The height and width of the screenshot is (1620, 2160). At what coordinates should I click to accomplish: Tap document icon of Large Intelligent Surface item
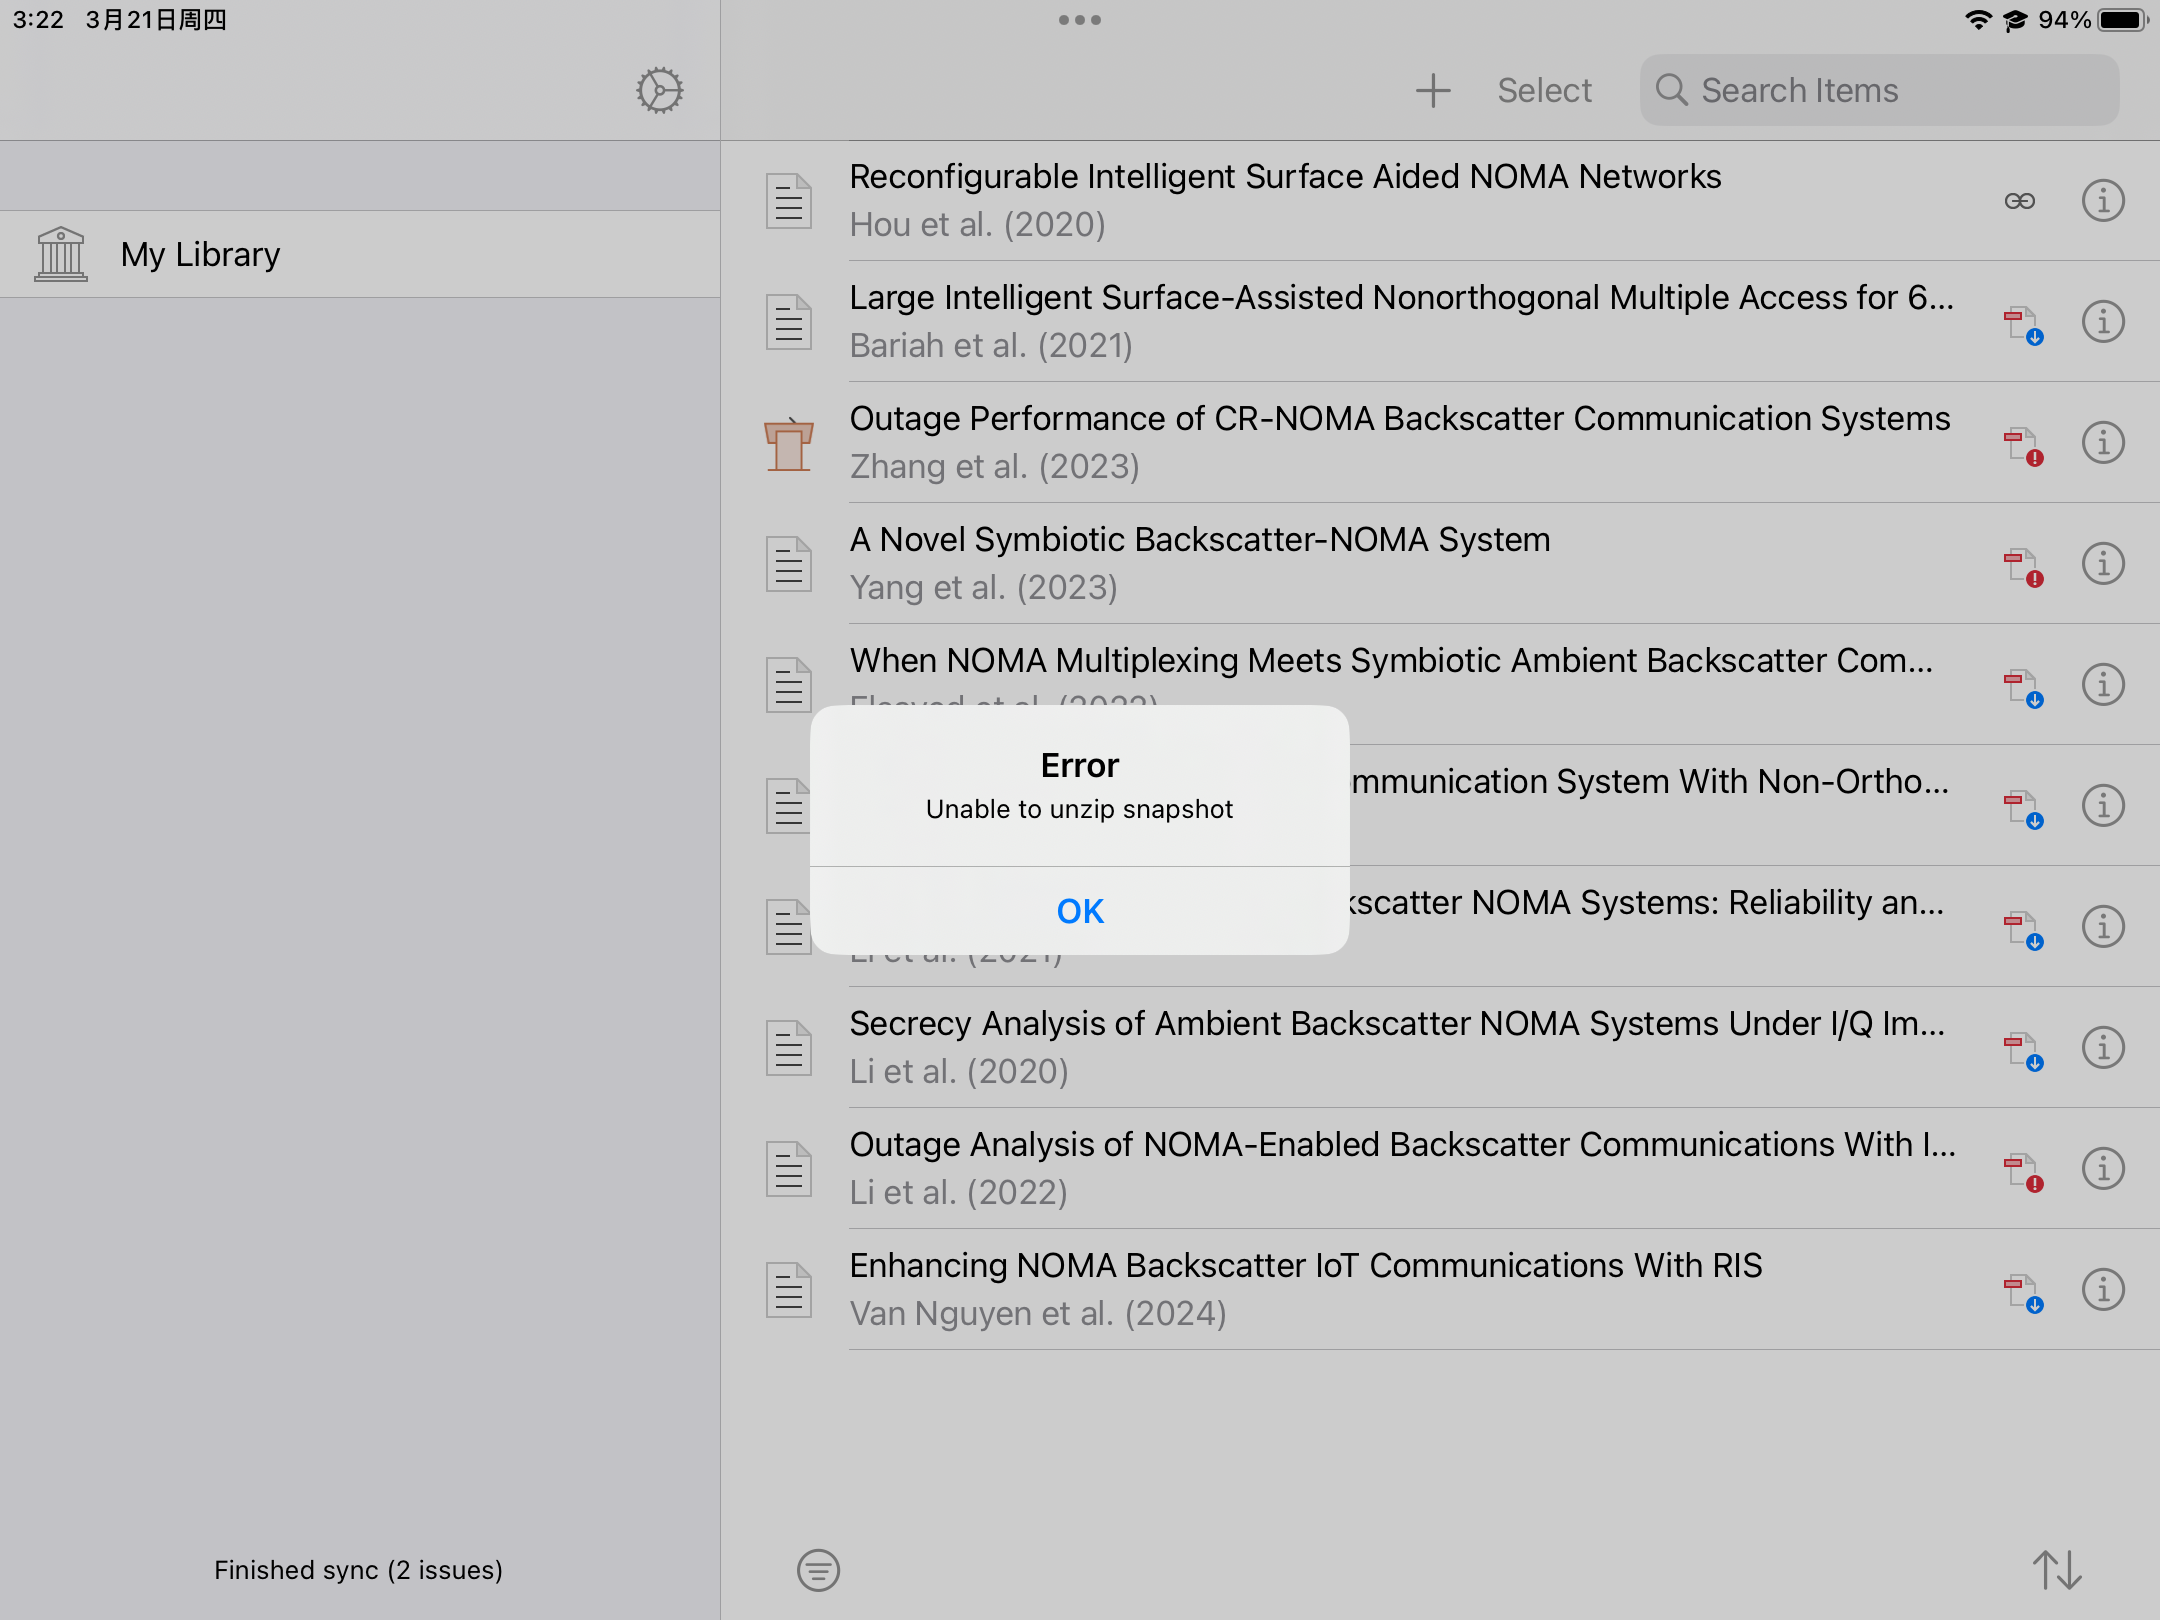[788, 322]
